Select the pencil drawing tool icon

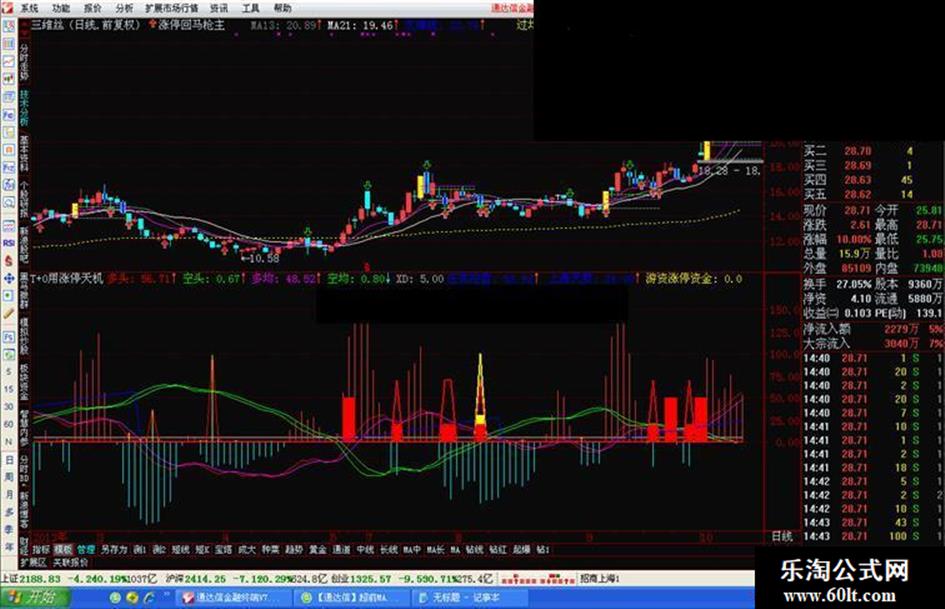coord(8,313)
